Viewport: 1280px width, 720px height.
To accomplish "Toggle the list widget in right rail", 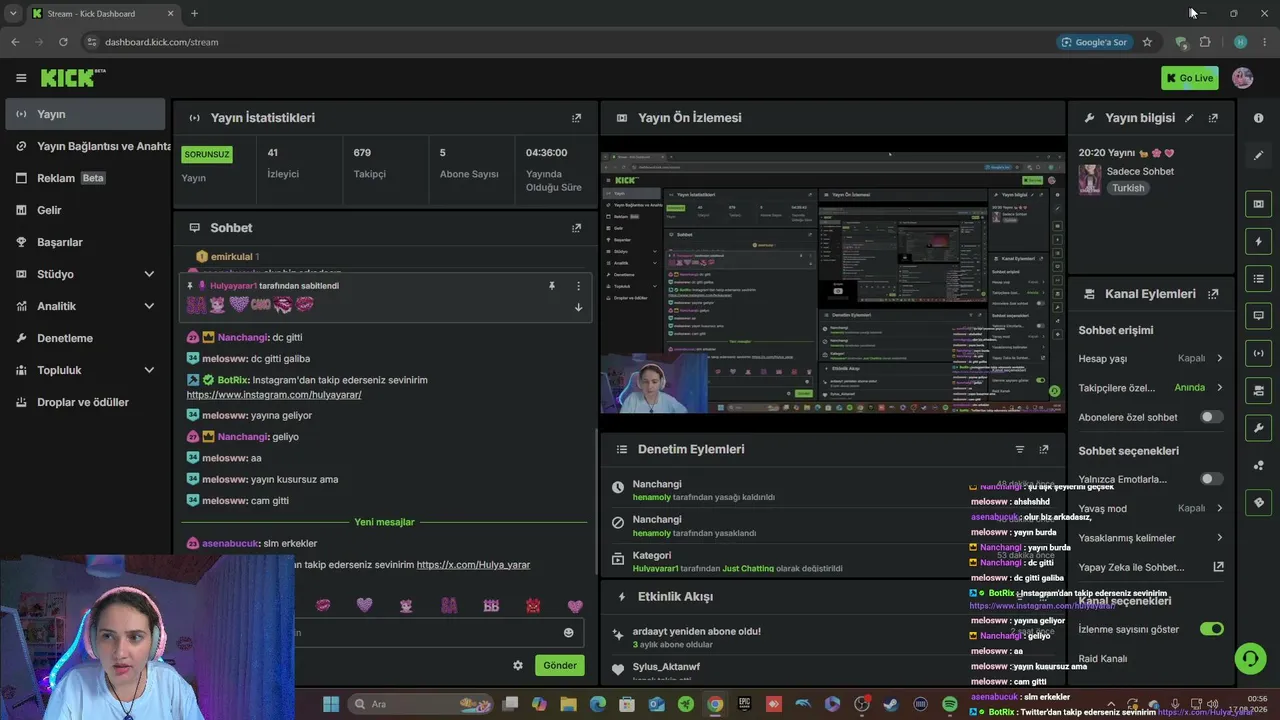I will 1258,278.
